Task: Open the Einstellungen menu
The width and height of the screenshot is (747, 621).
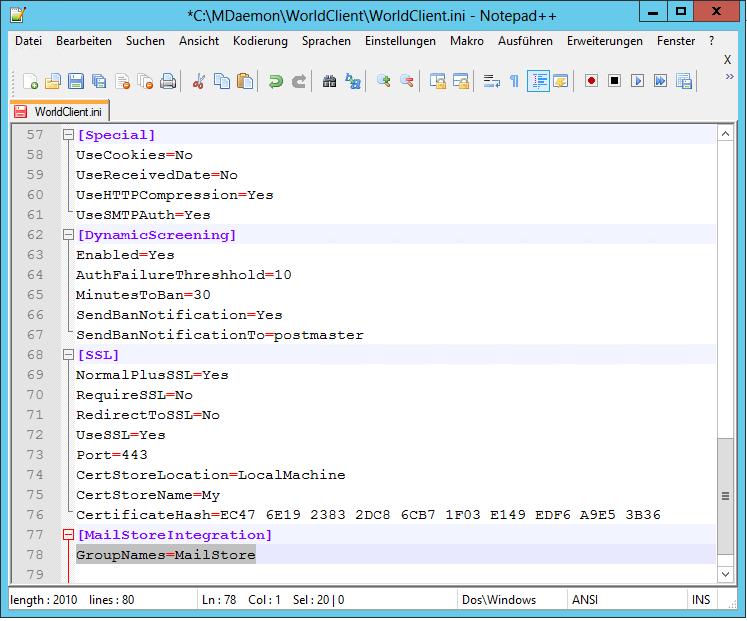Action: pos(400,41)
